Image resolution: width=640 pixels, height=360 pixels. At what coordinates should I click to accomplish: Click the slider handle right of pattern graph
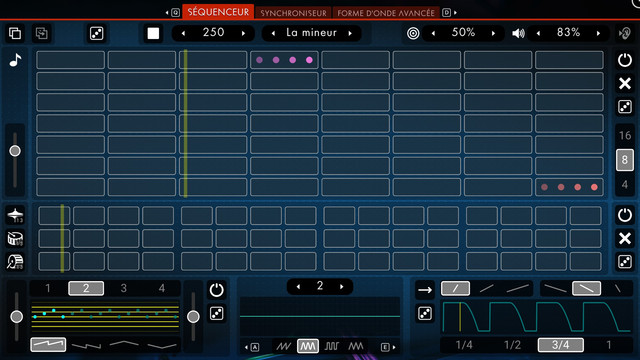[x=193, y=316]
